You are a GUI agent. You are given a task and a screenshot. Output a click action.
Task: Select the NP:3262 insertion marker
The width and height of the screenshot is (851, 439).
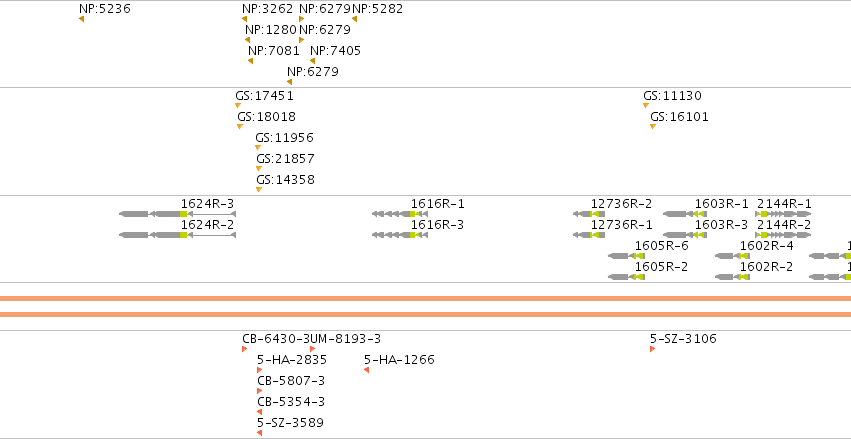[244, 19]
